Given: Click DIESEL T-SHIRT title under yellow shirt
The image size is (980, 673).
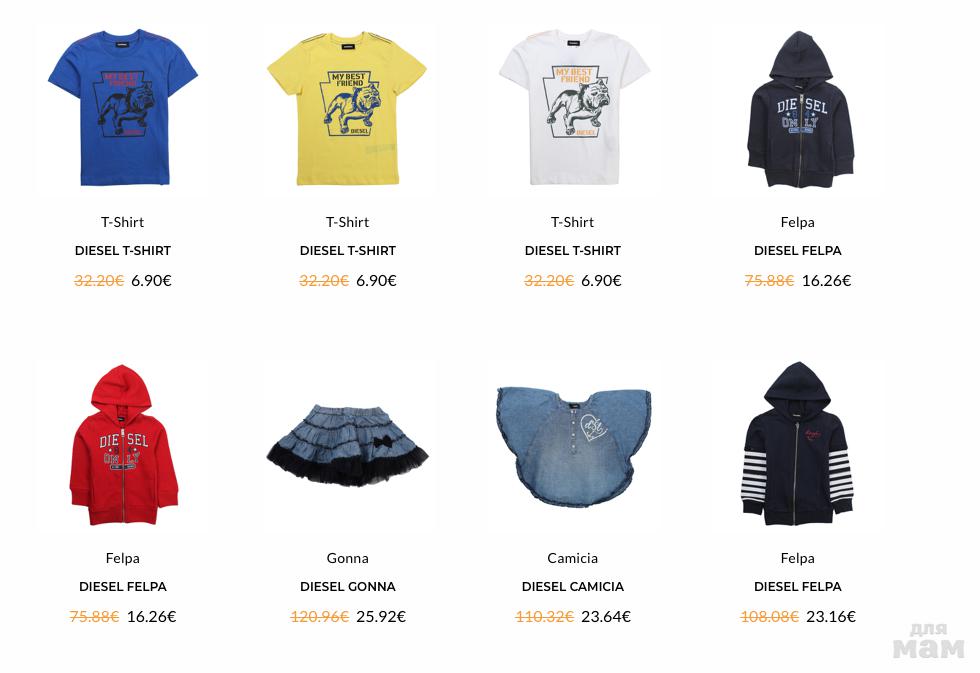Looking at the screenshot, I should (348, 251).
